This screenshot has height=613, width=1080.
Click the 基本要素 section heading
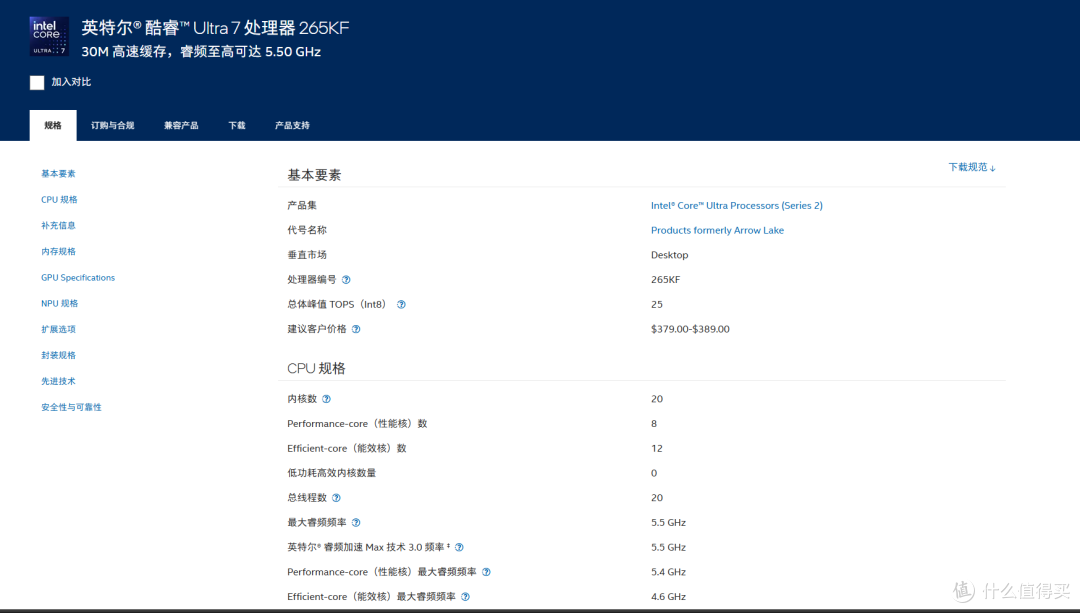pos(314,175)
